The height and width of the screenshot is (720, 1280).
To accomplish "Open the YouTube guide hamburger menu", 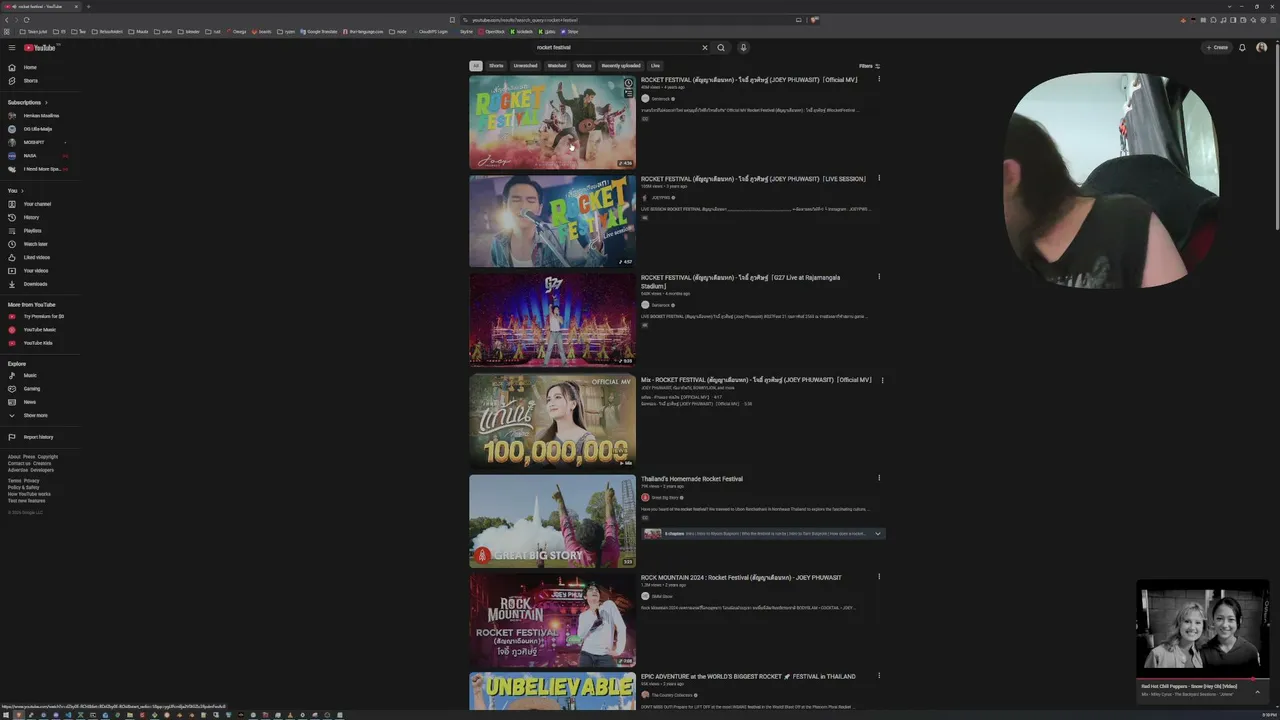I will (x=12, y=47).
